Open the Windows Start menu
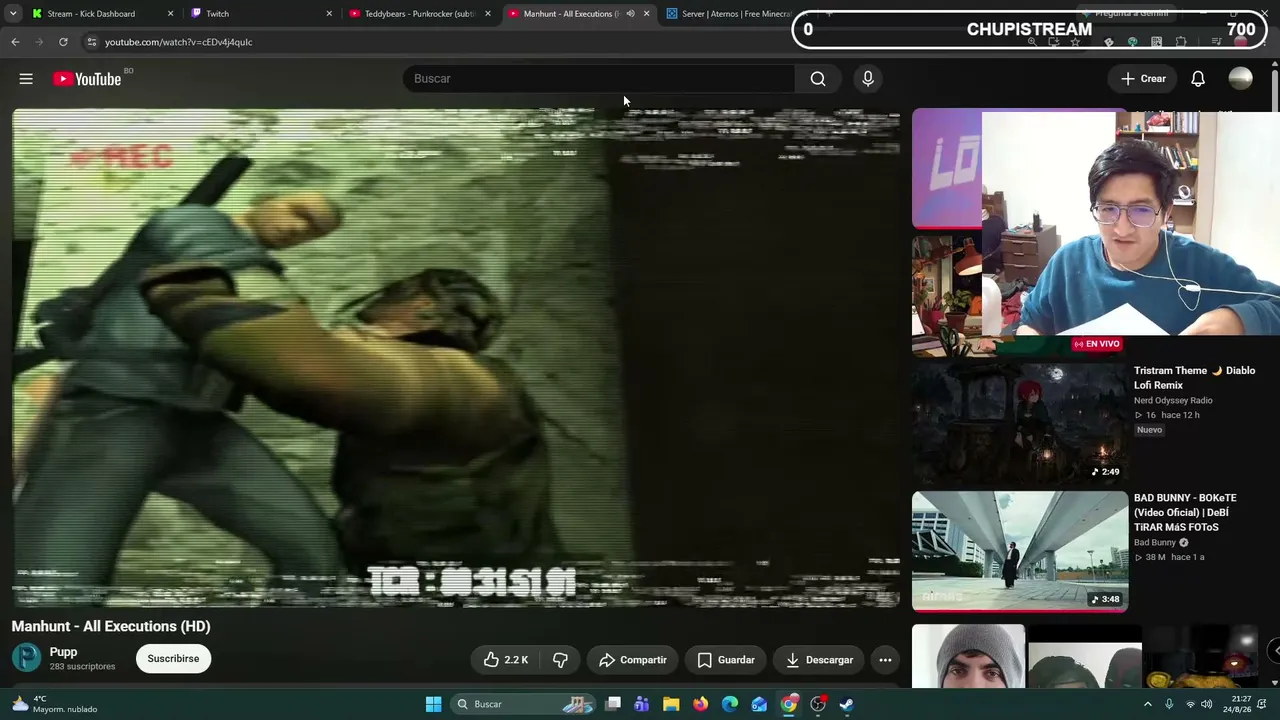This screenshot has height=720, width=1280. pos(433,704)
